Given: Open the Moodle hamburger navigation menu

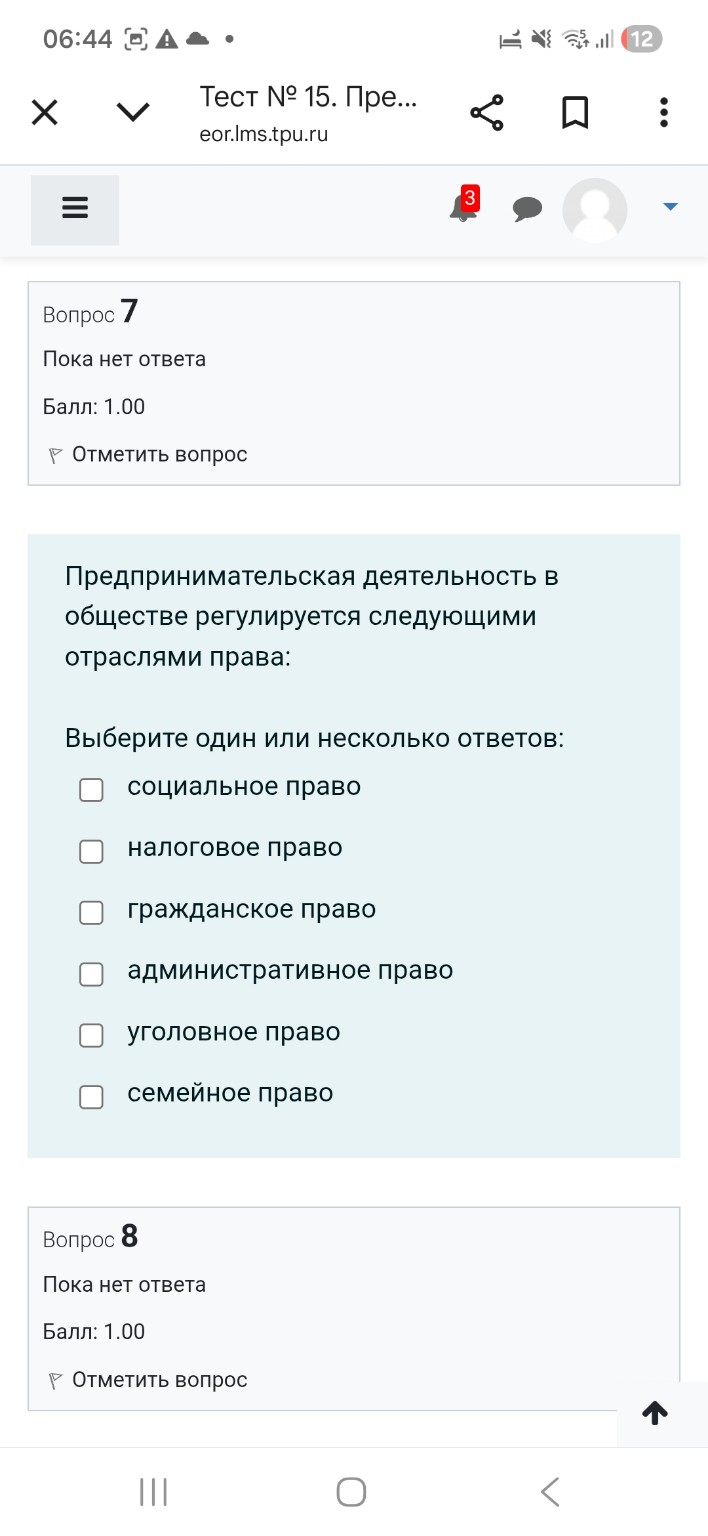Looking at the screenshot, I should point(74,208).
